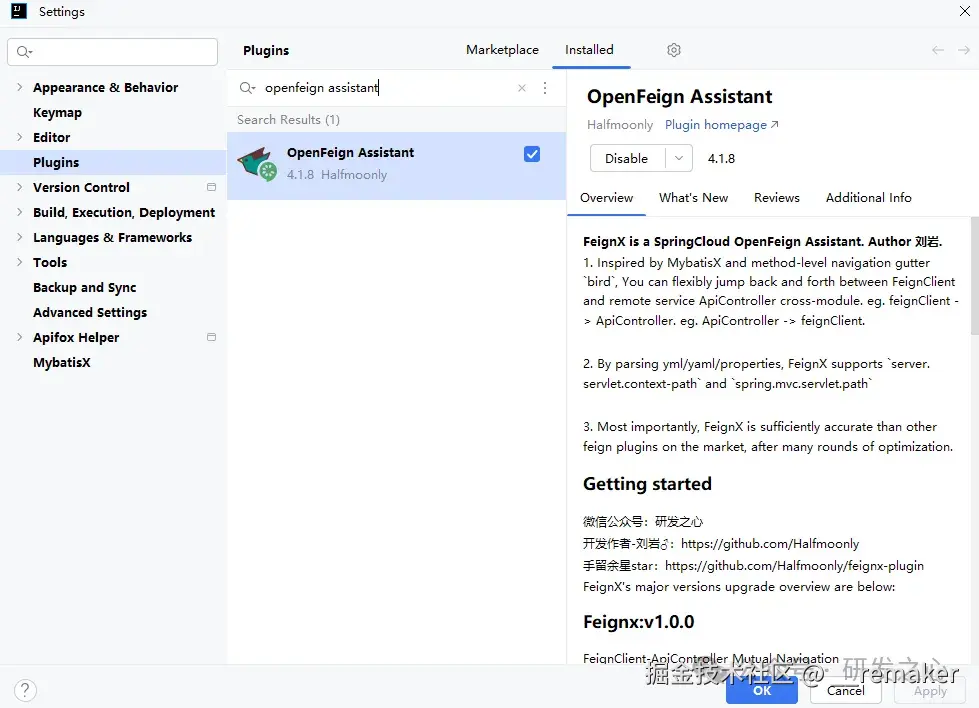
Task: Click the 4.1.8 version label beside Disable
Action: click(721, 159)
